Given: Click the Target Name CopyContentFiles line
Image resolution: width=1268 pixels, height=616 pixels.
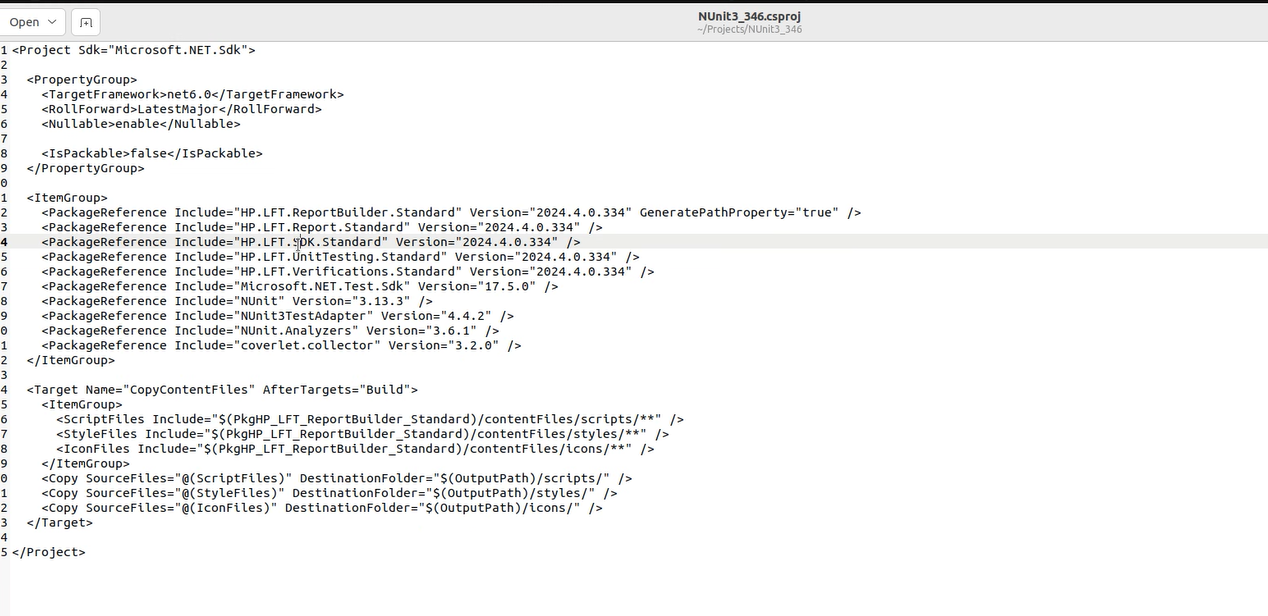Looking at the screenshot, I should [222, 390].
